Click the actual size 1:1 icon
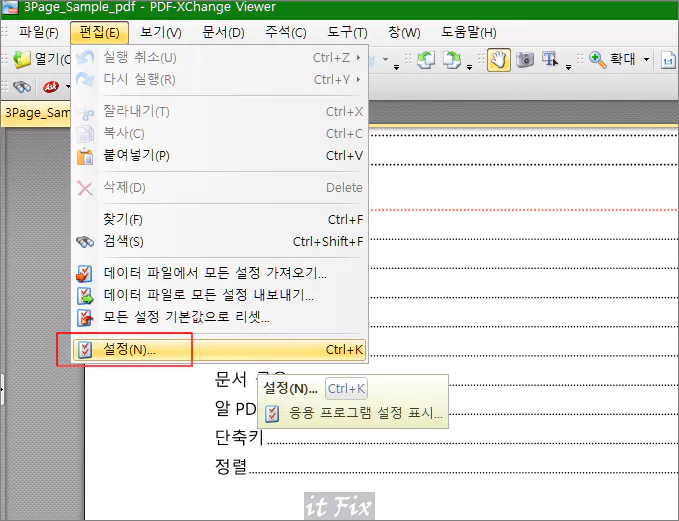The height and width of the screenshot is (521, 679). [x=669, y=60]
